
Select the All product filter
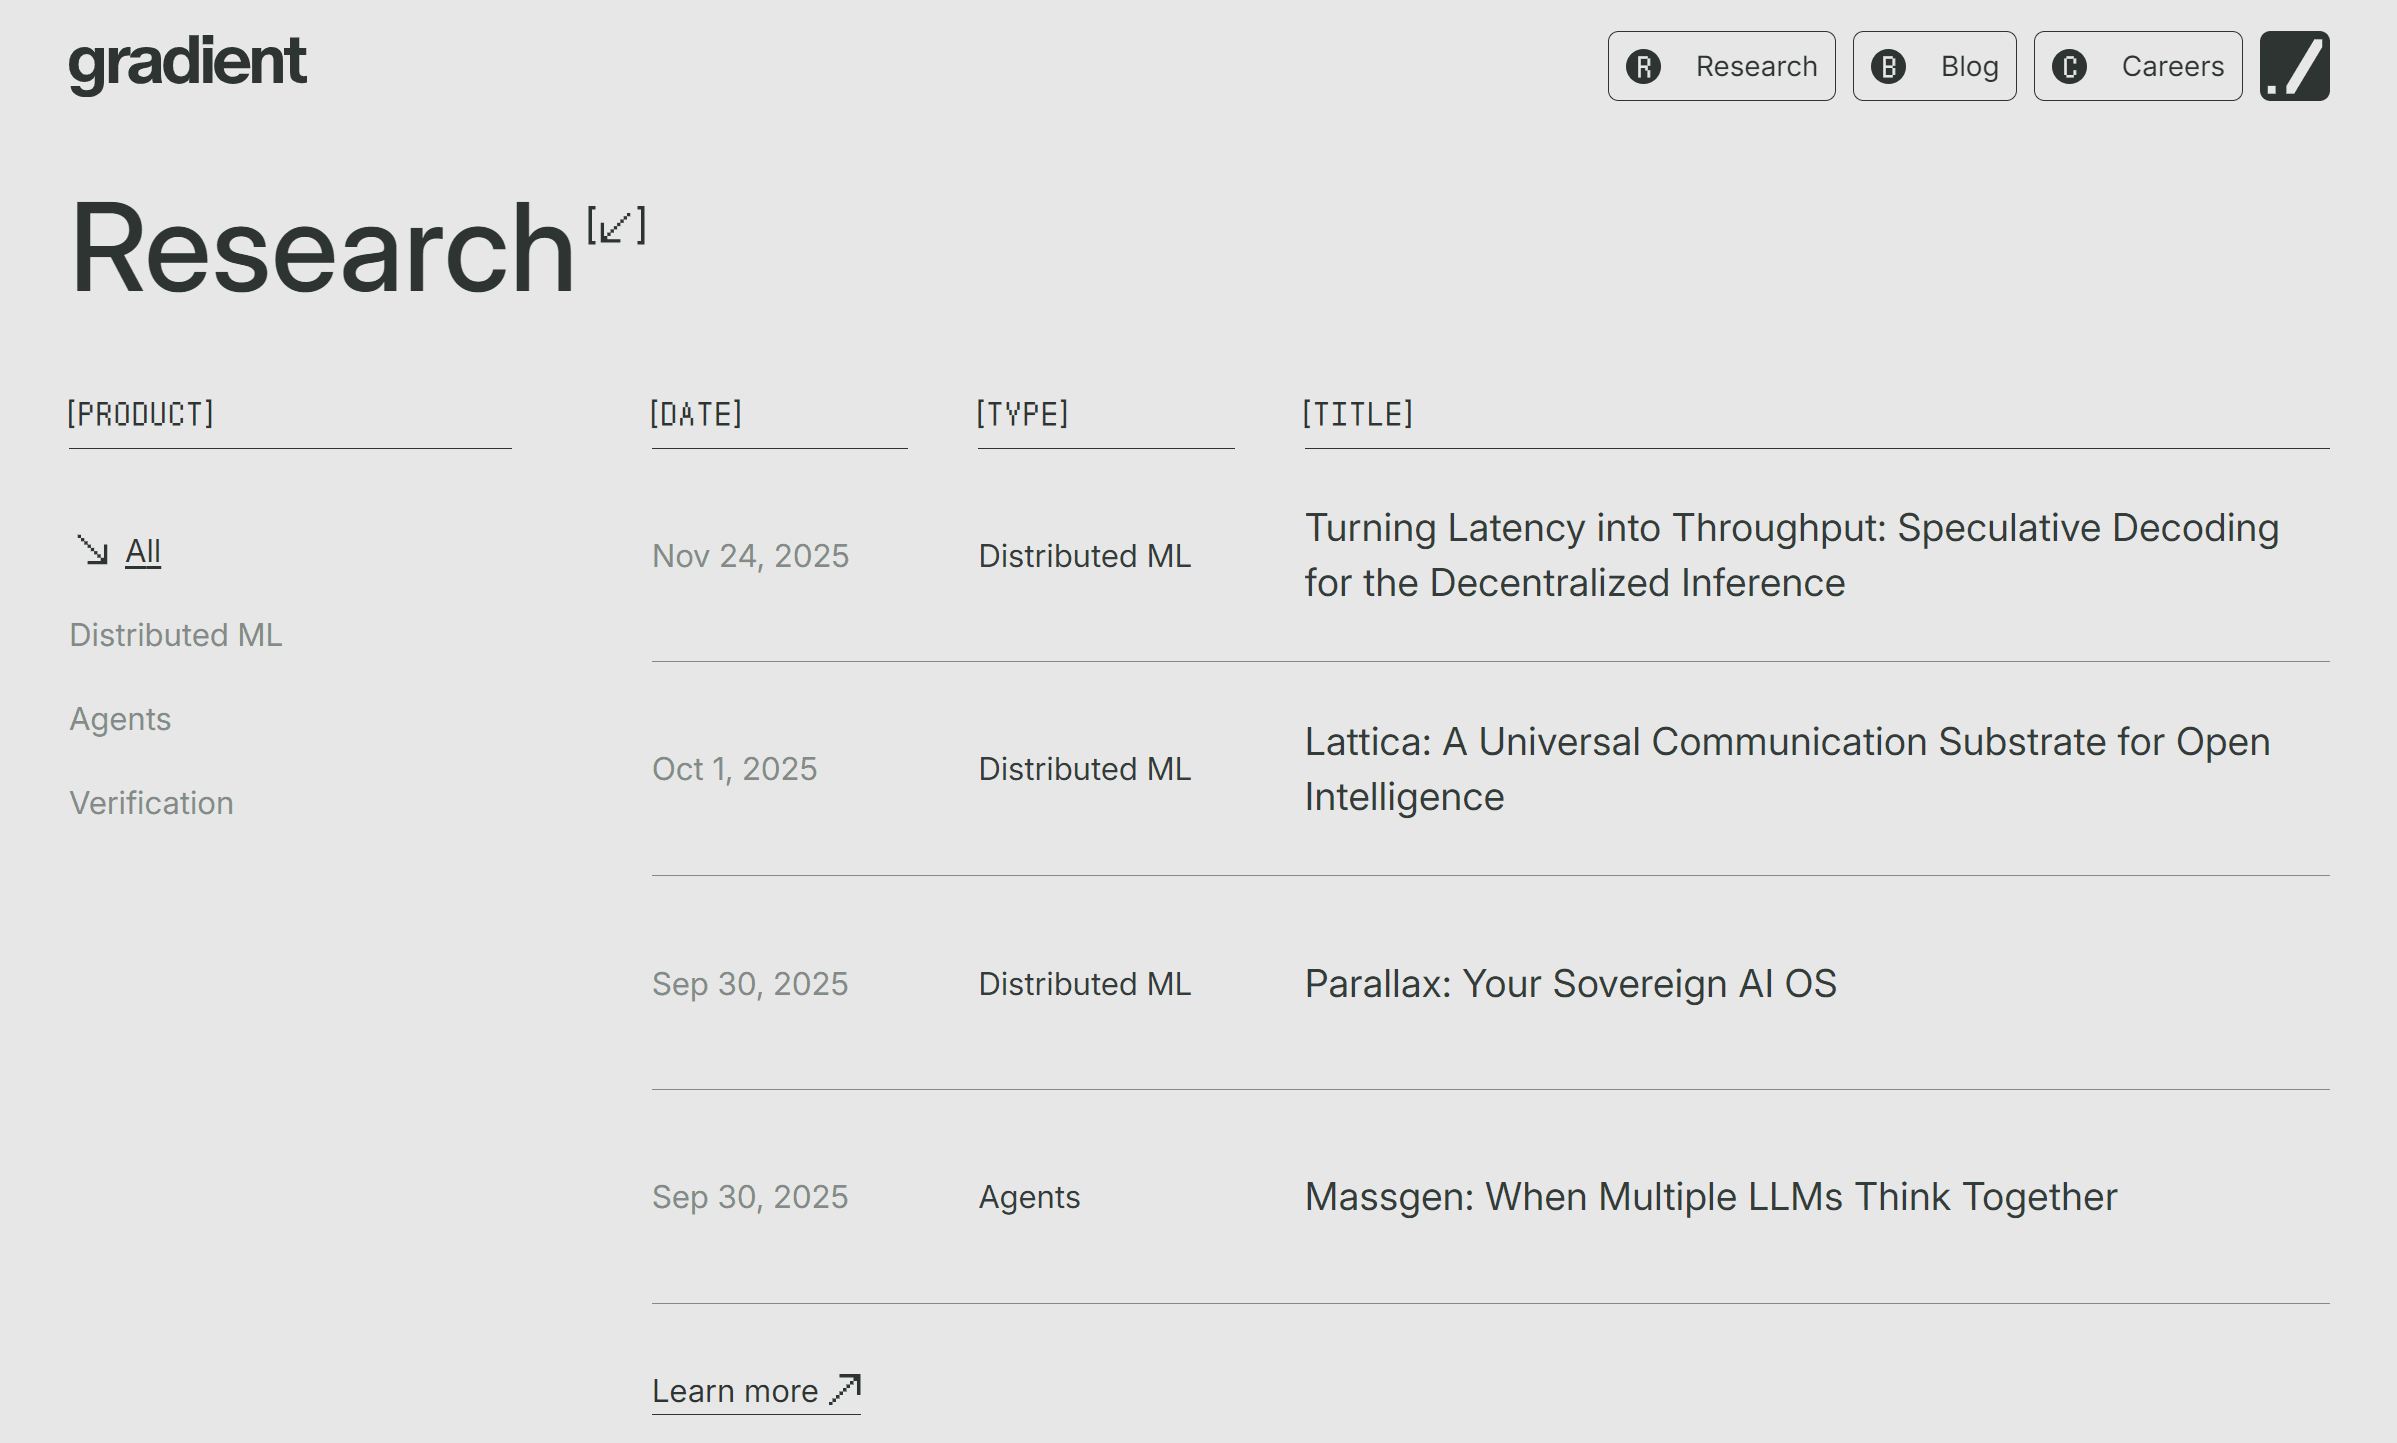click(143, 551)
